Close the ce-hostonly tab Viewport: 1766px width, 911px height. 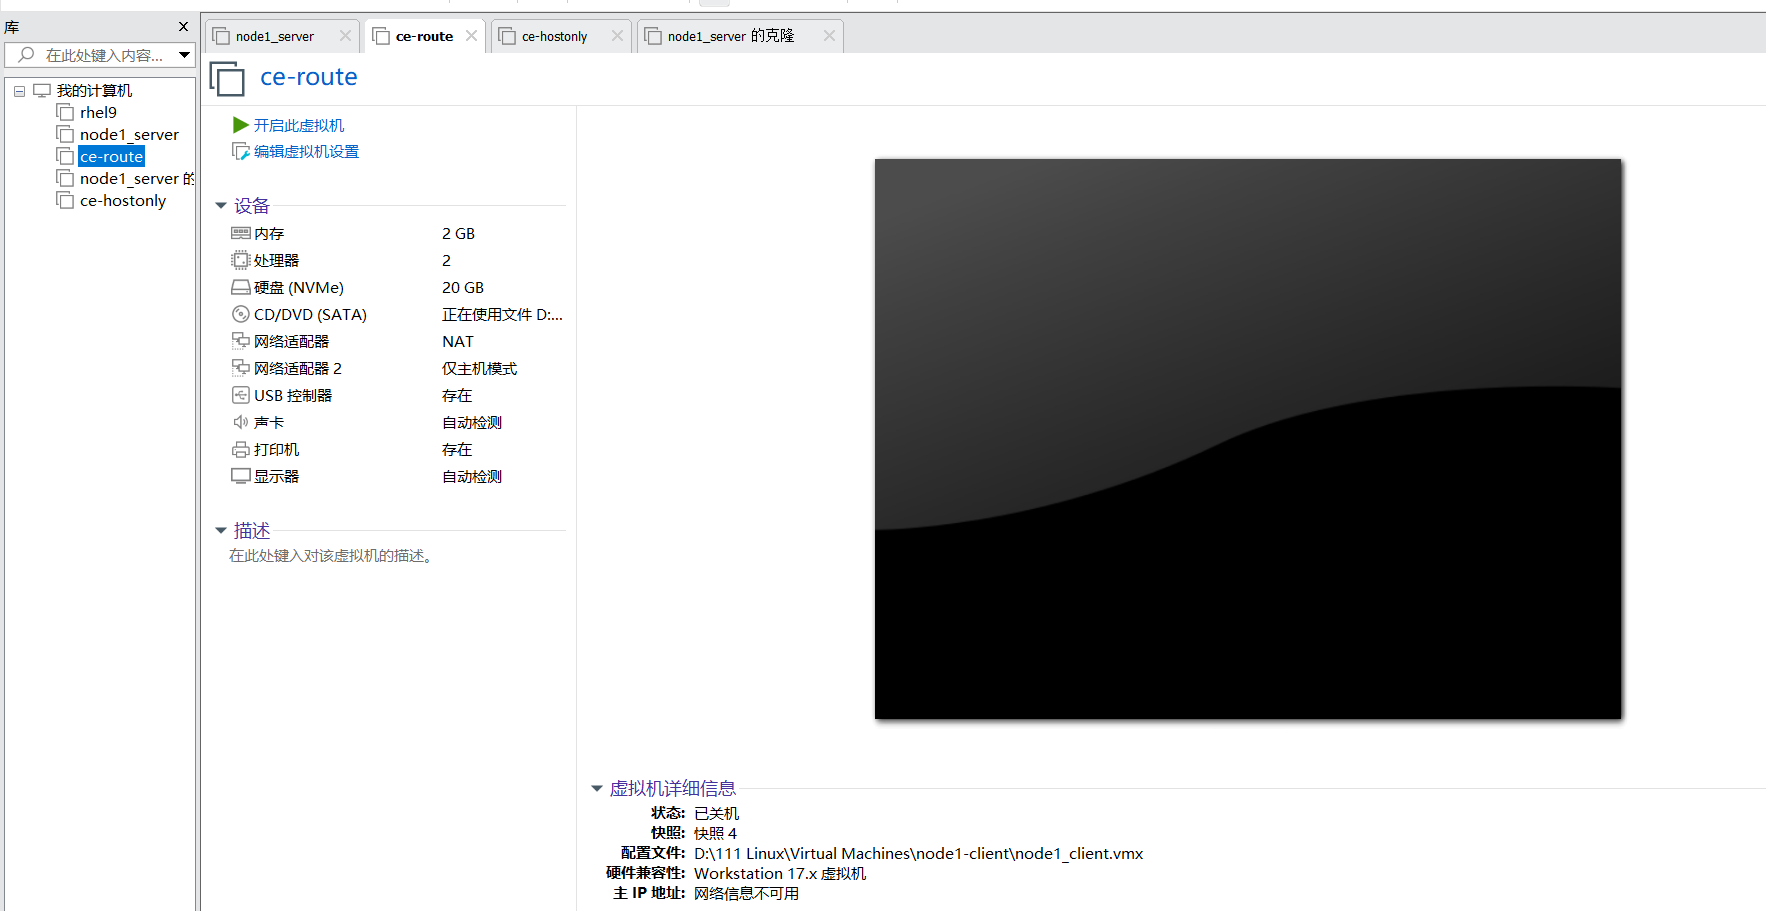pyautogui.click(x=617, y=36)
